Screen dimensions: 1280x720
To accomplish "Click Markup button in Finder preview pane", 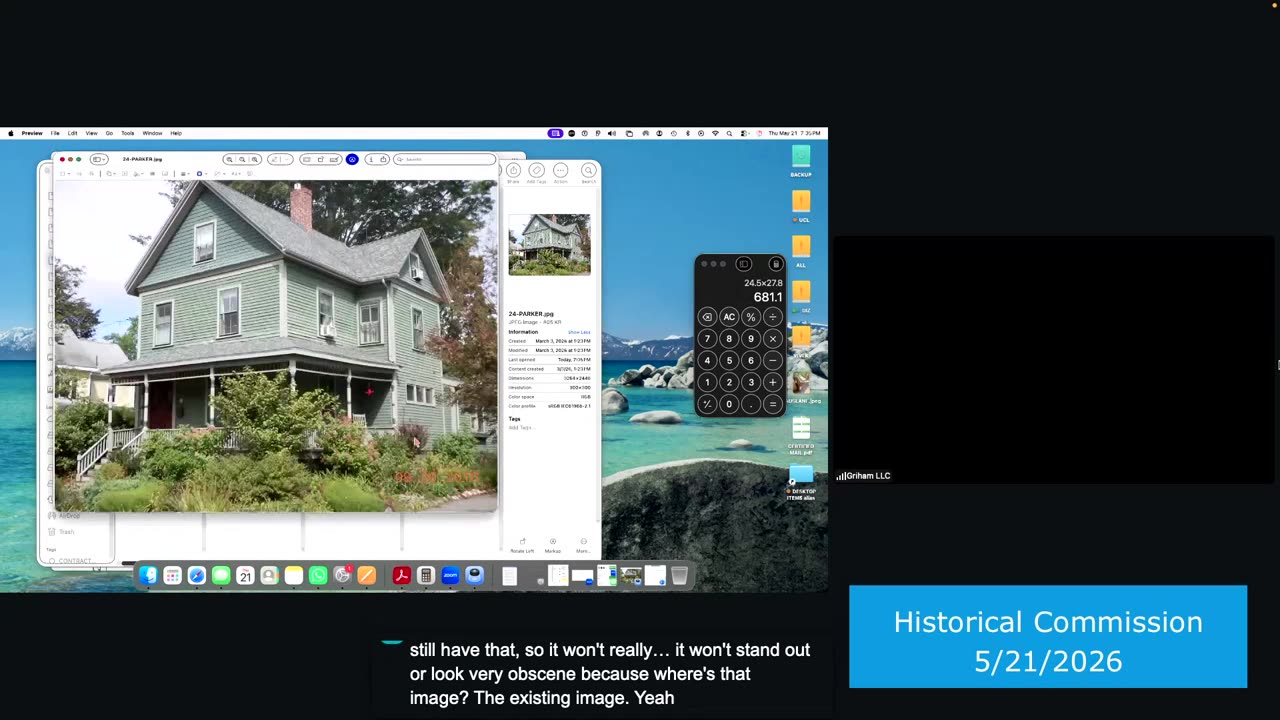I will (x=552, y=545).
